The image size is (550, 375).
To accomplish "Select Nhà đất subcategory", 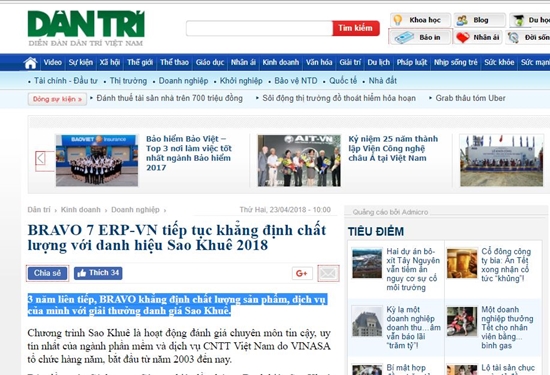I will coord(382,81).
